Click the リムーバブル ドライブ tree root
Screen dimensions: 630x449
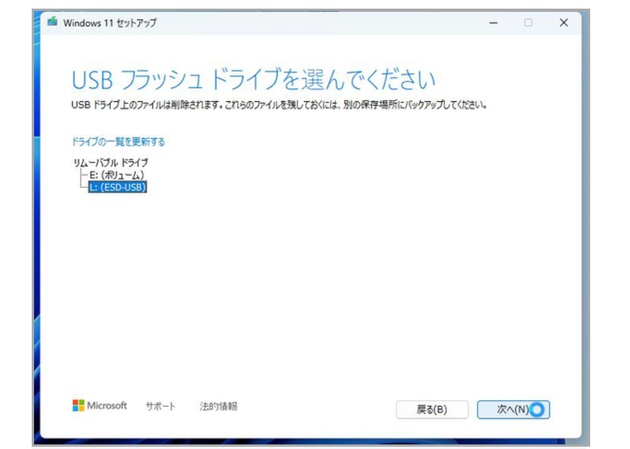[110, 163]
